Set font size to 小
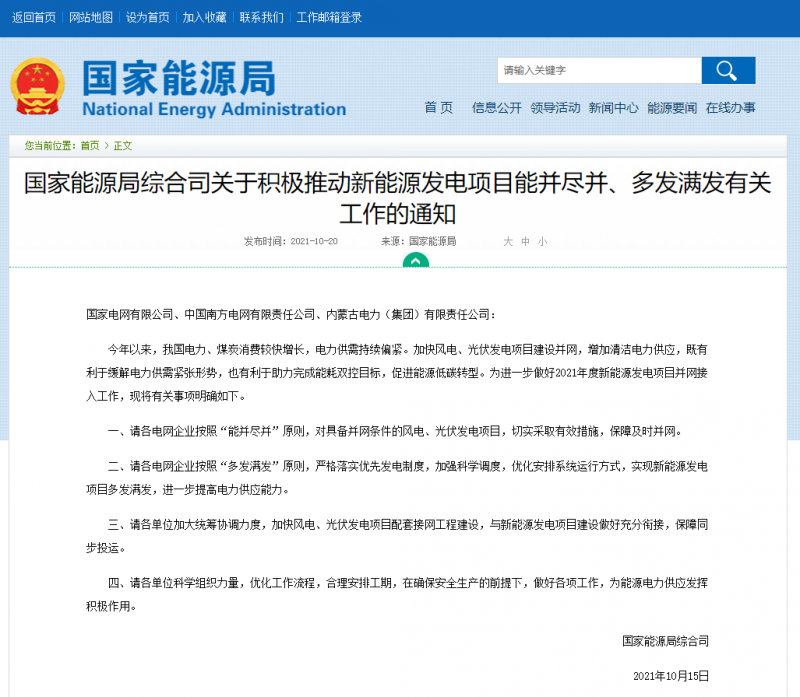 (542, 242)
